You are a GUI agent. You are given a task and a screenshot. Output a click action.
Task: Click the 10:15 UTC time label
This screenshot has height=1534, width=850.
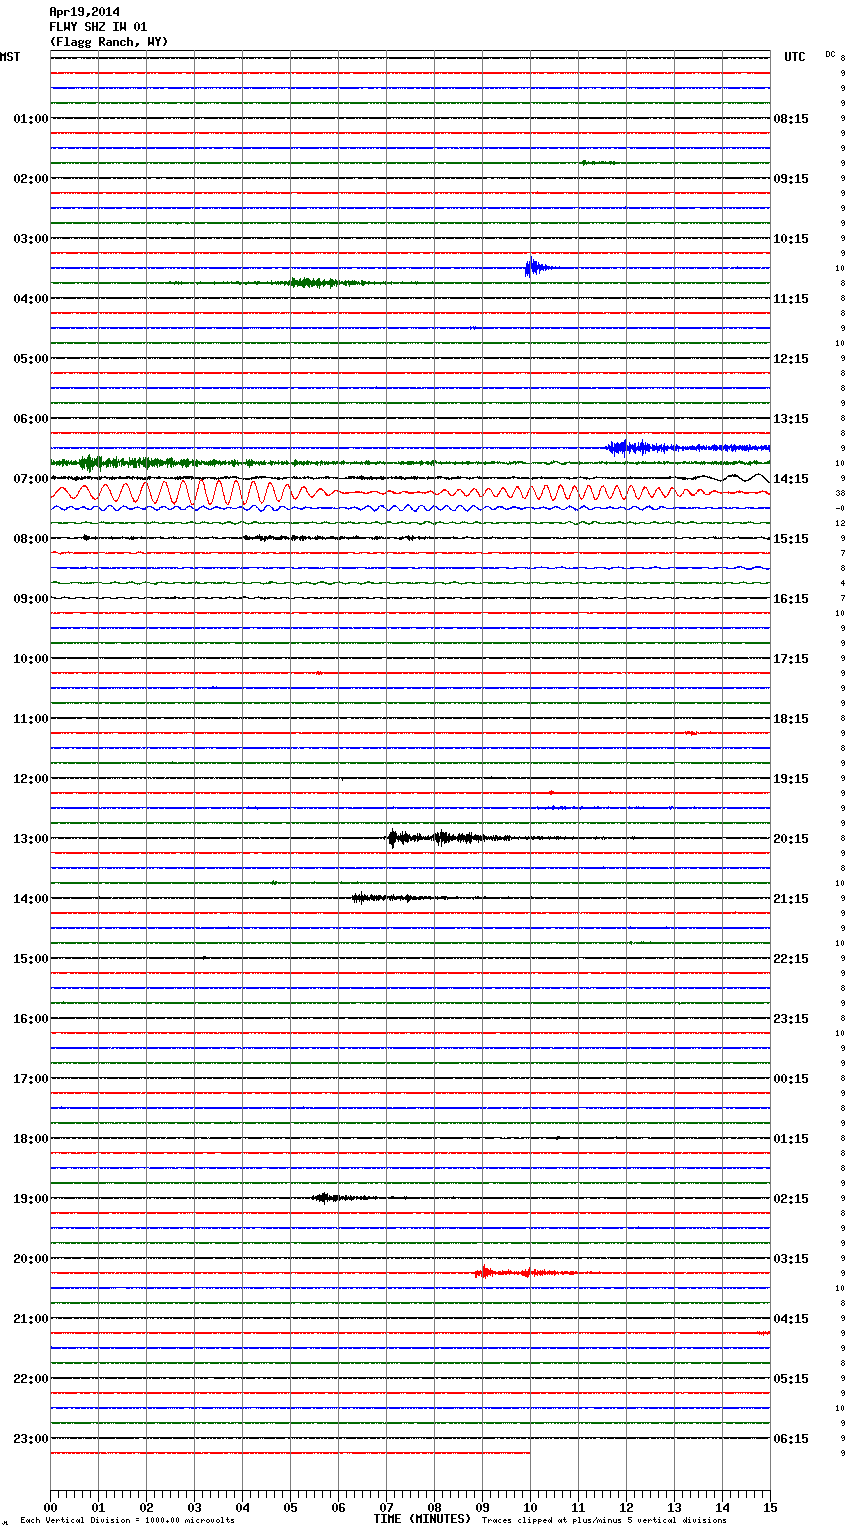click(791, 239)
